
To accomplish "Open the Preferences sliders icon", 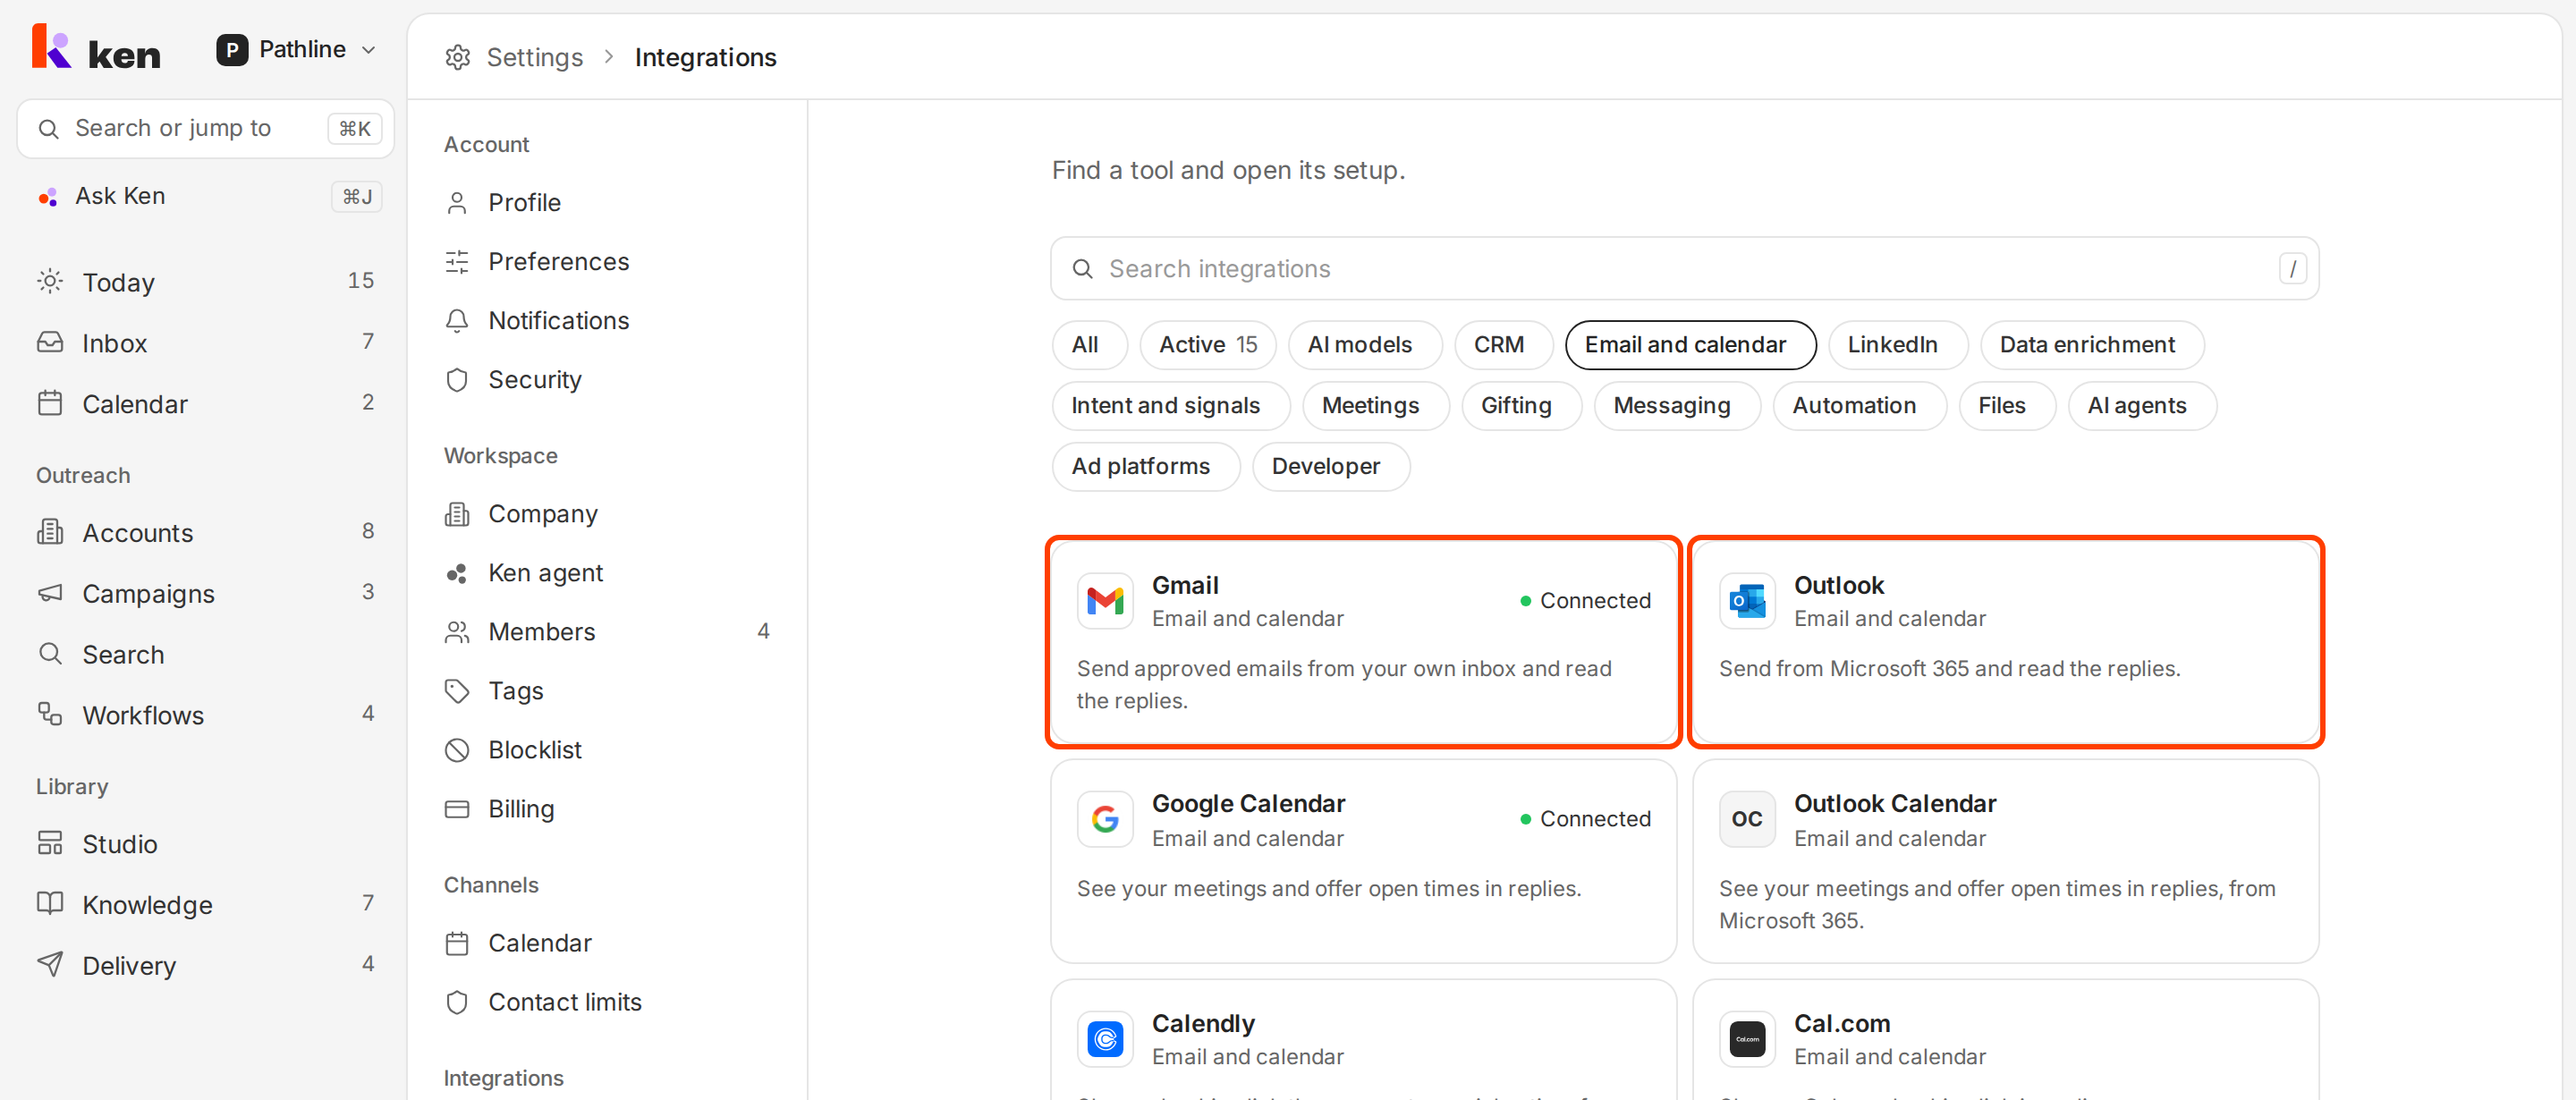I will click(457, 262).
